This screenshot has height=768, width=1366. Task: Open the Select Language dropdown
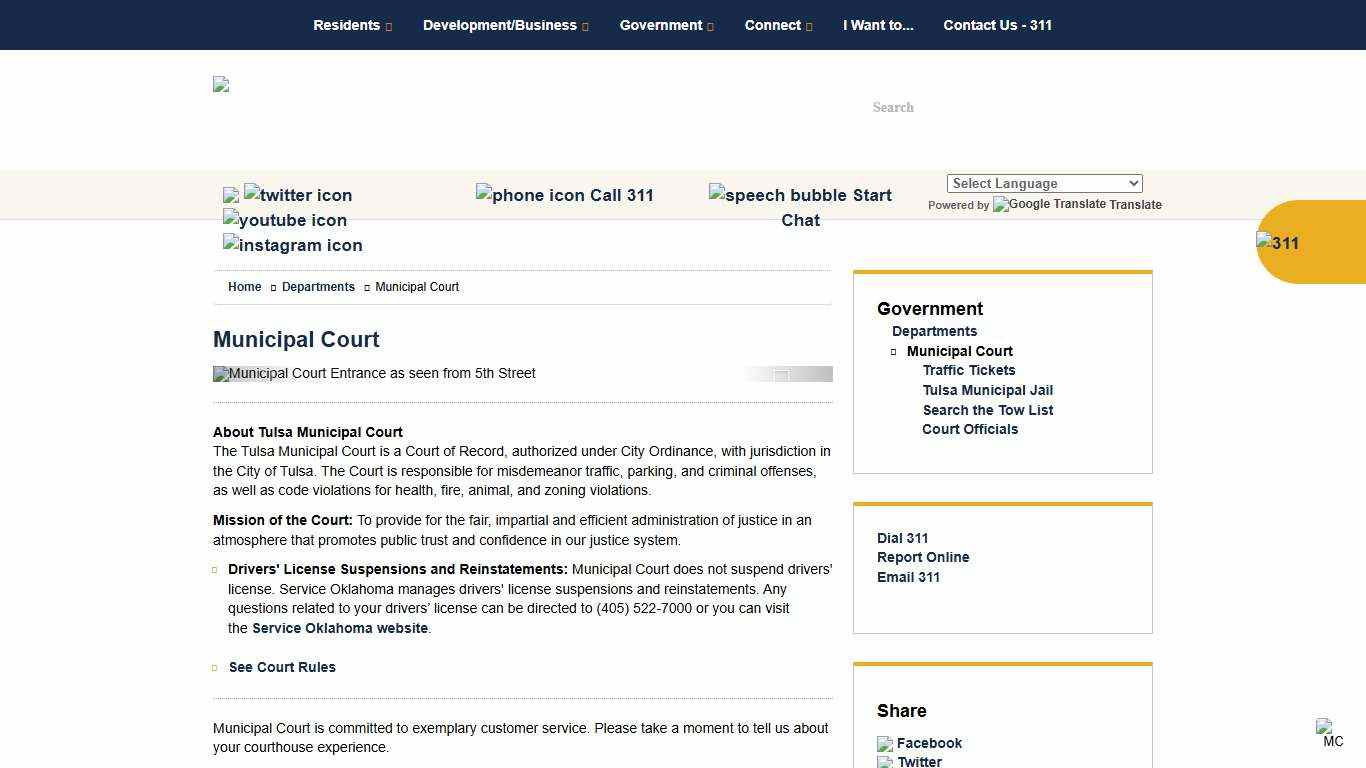click(1044, 183)
